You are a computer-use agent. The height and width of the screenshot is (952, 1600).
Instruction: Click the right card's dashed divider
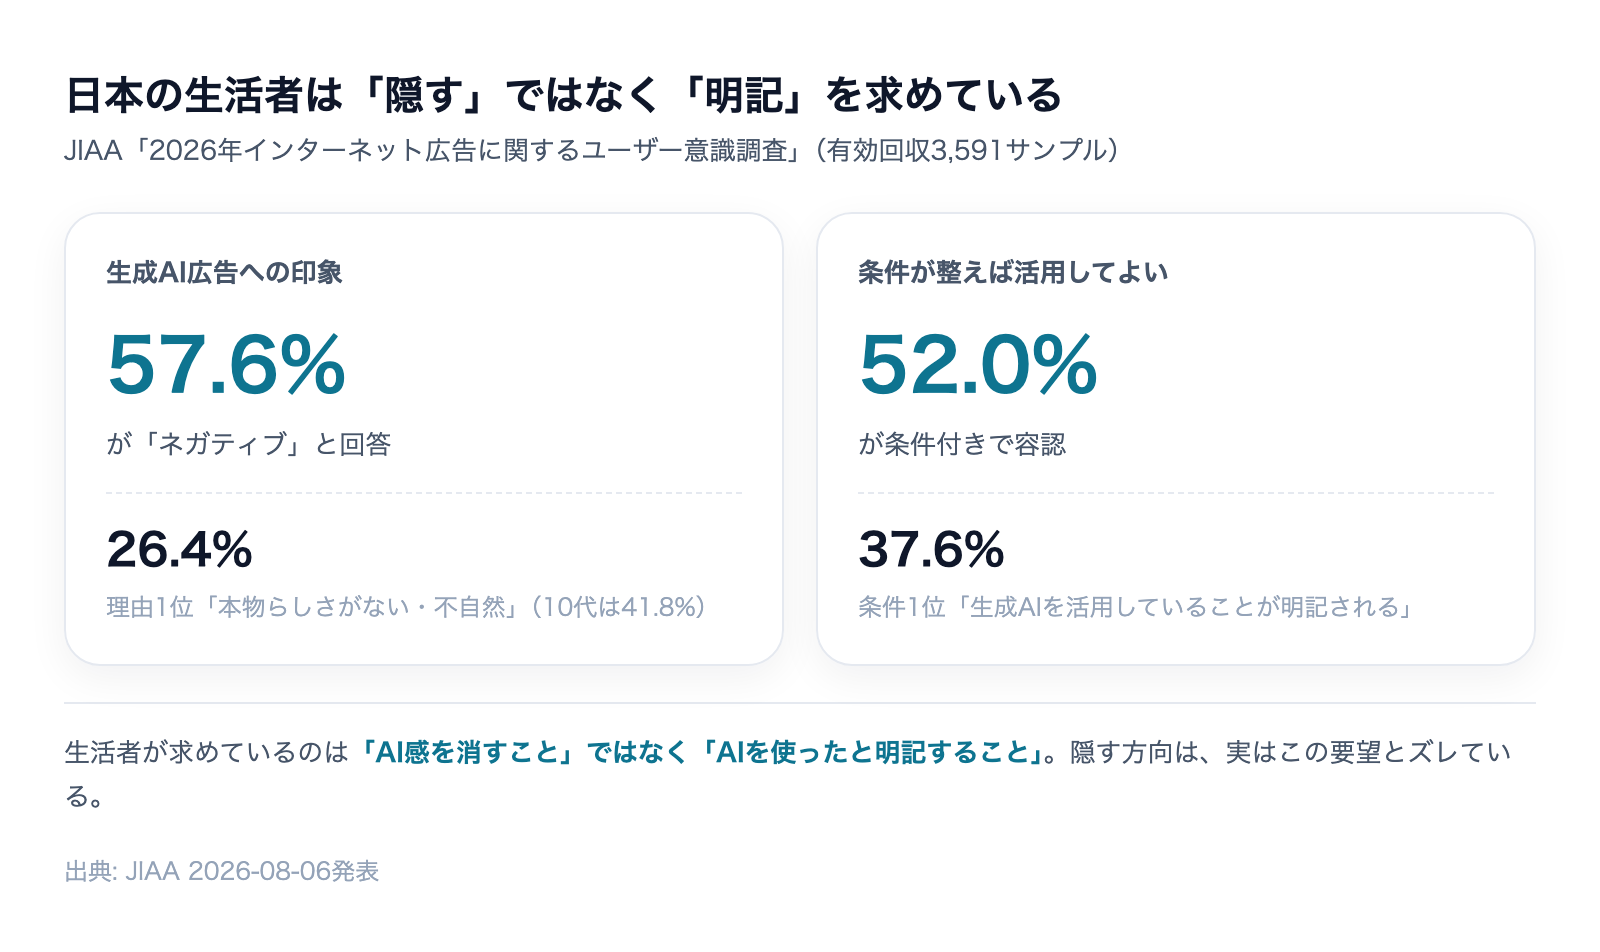[x=1176, y=493]
